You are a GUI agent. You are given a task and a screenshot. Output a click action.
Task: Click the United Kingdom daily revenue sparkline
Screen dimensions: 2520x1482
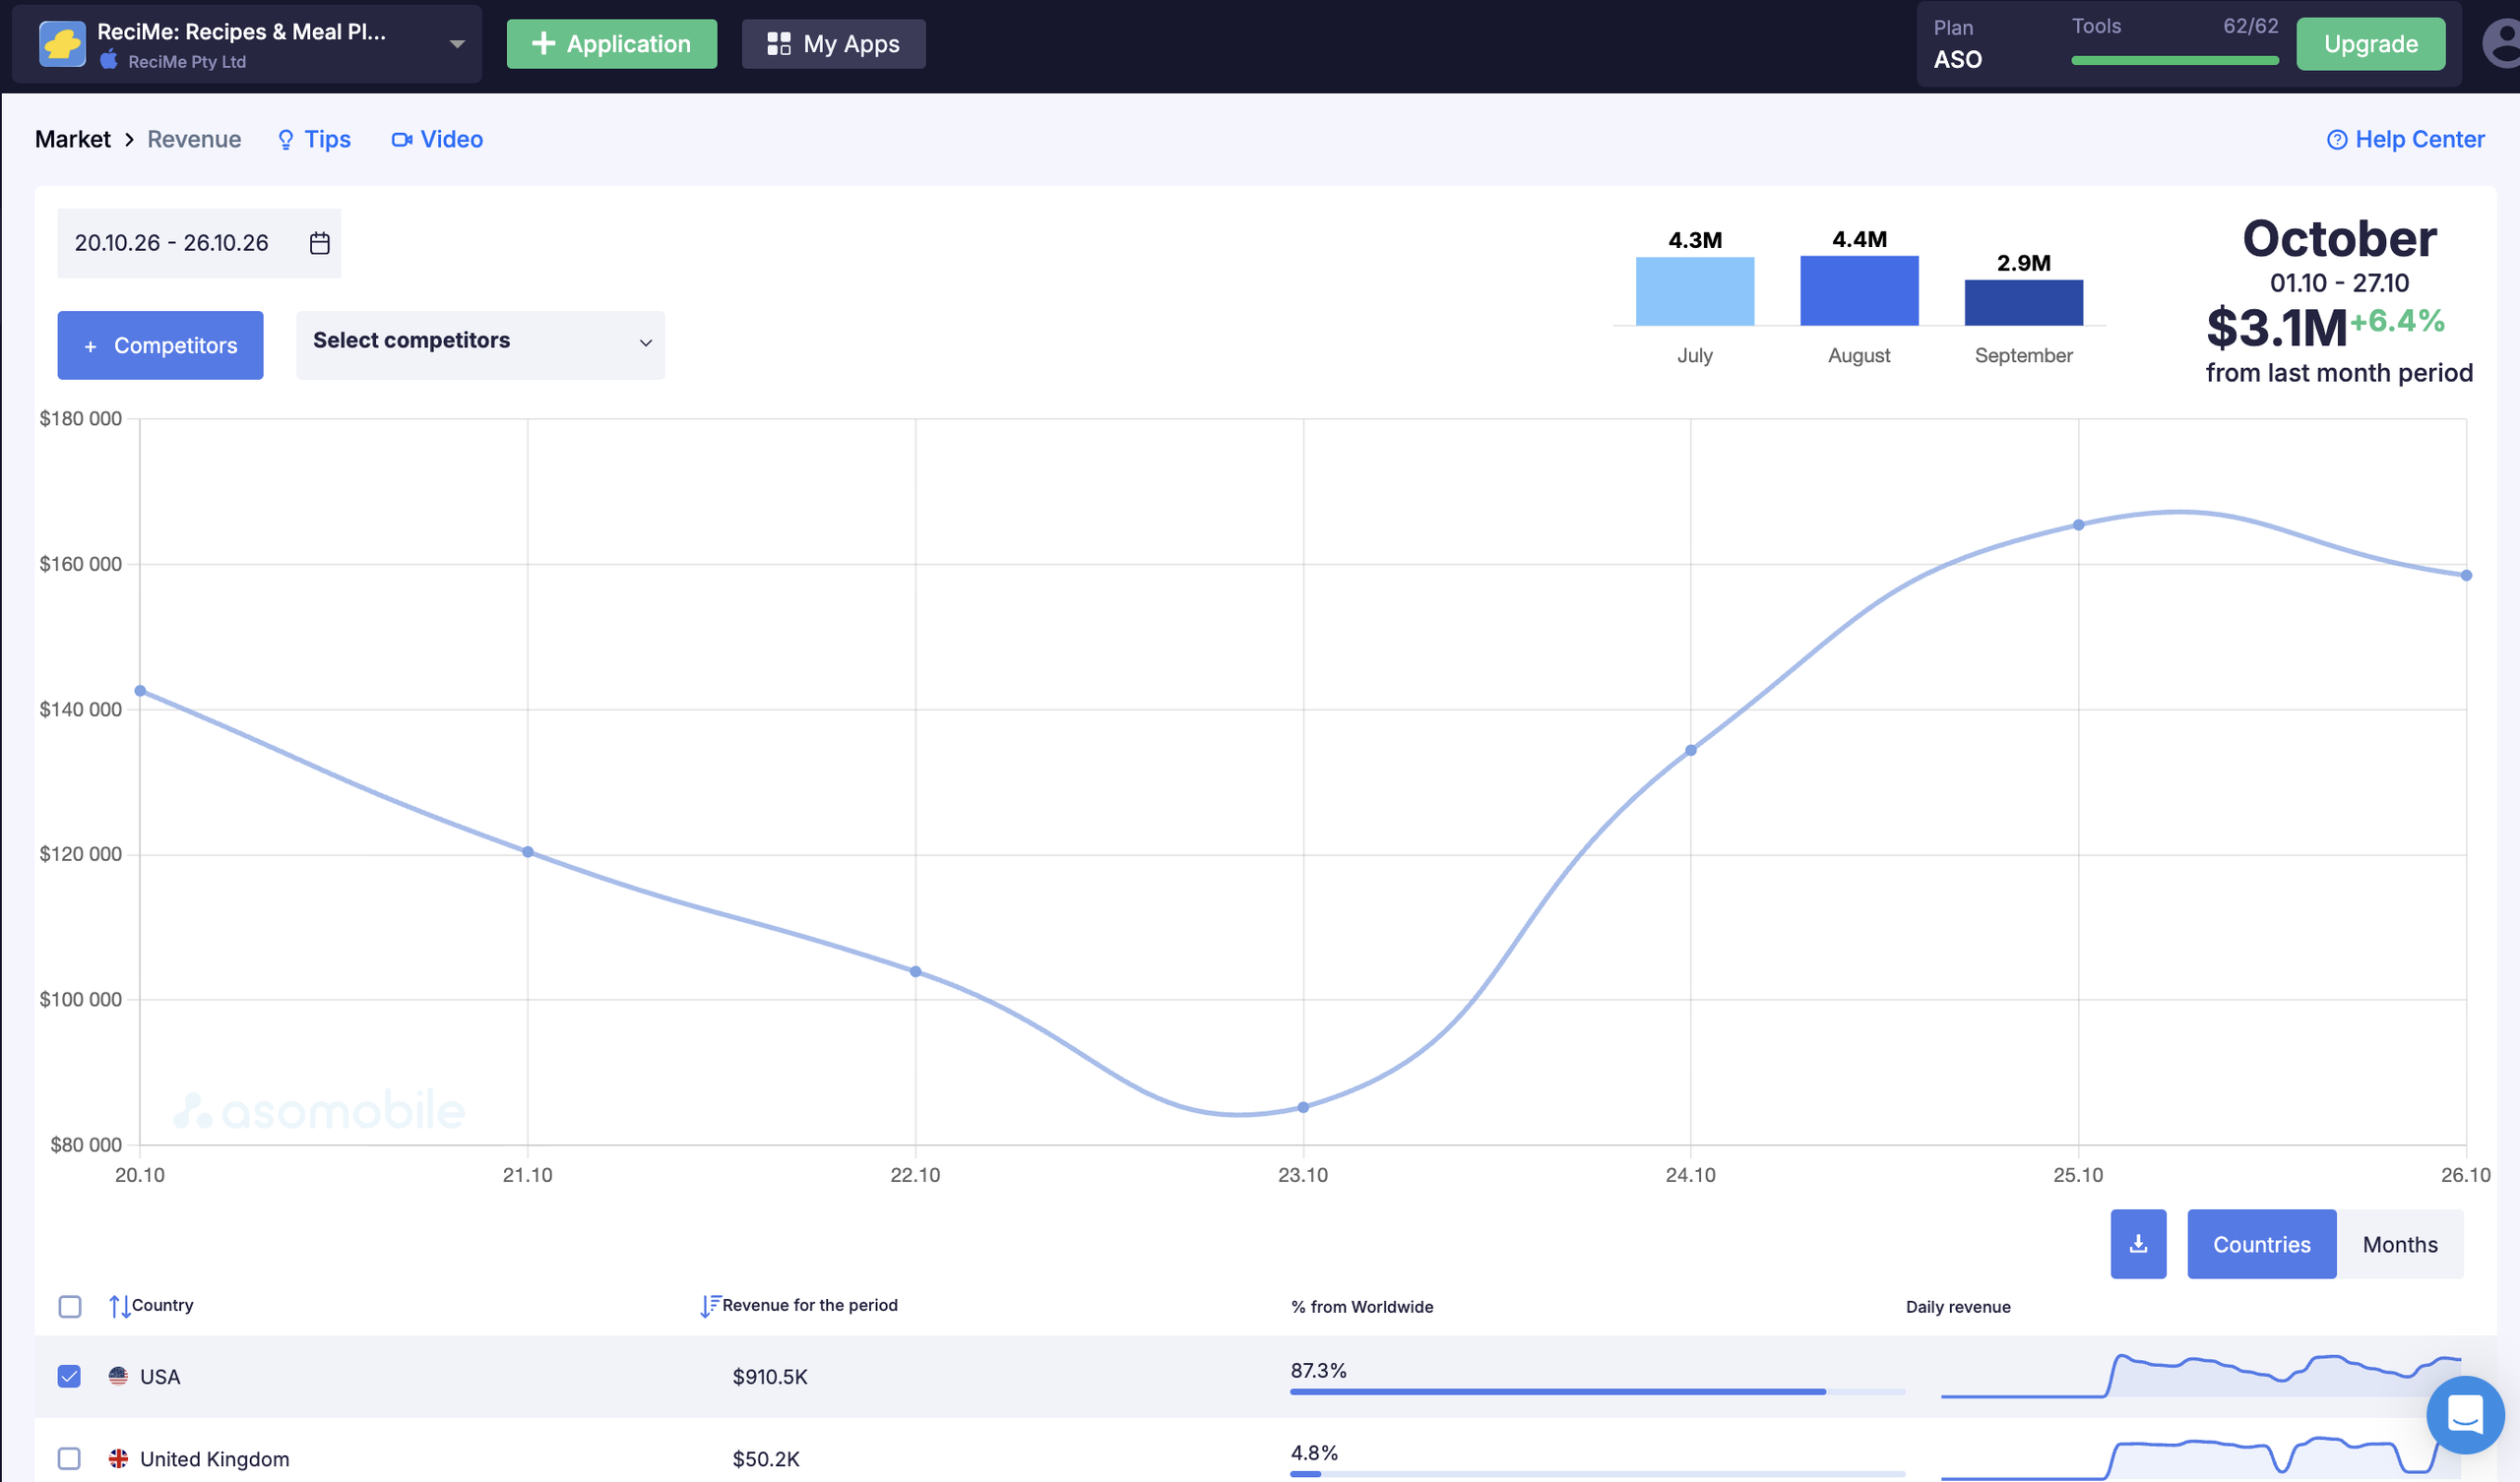(2200, 1458)
